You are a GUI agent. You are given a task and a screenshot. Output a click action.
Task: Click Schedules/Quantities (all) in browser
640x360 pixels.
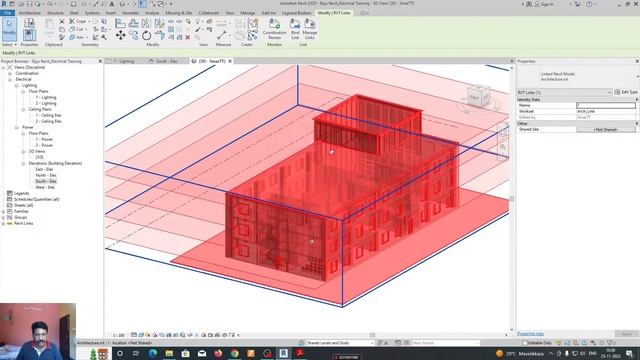click(36, 199)
